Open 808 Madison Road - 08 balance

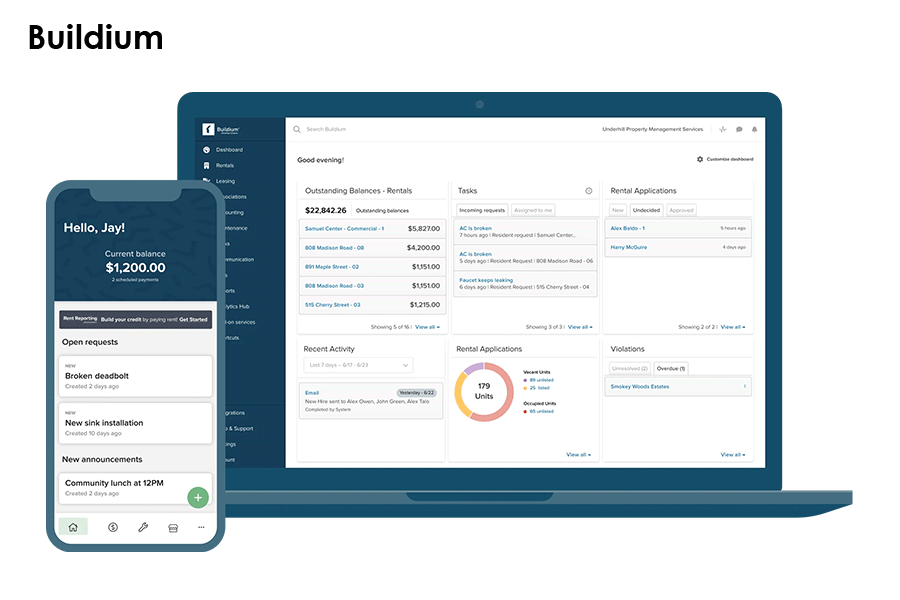[x=373, y=248]
